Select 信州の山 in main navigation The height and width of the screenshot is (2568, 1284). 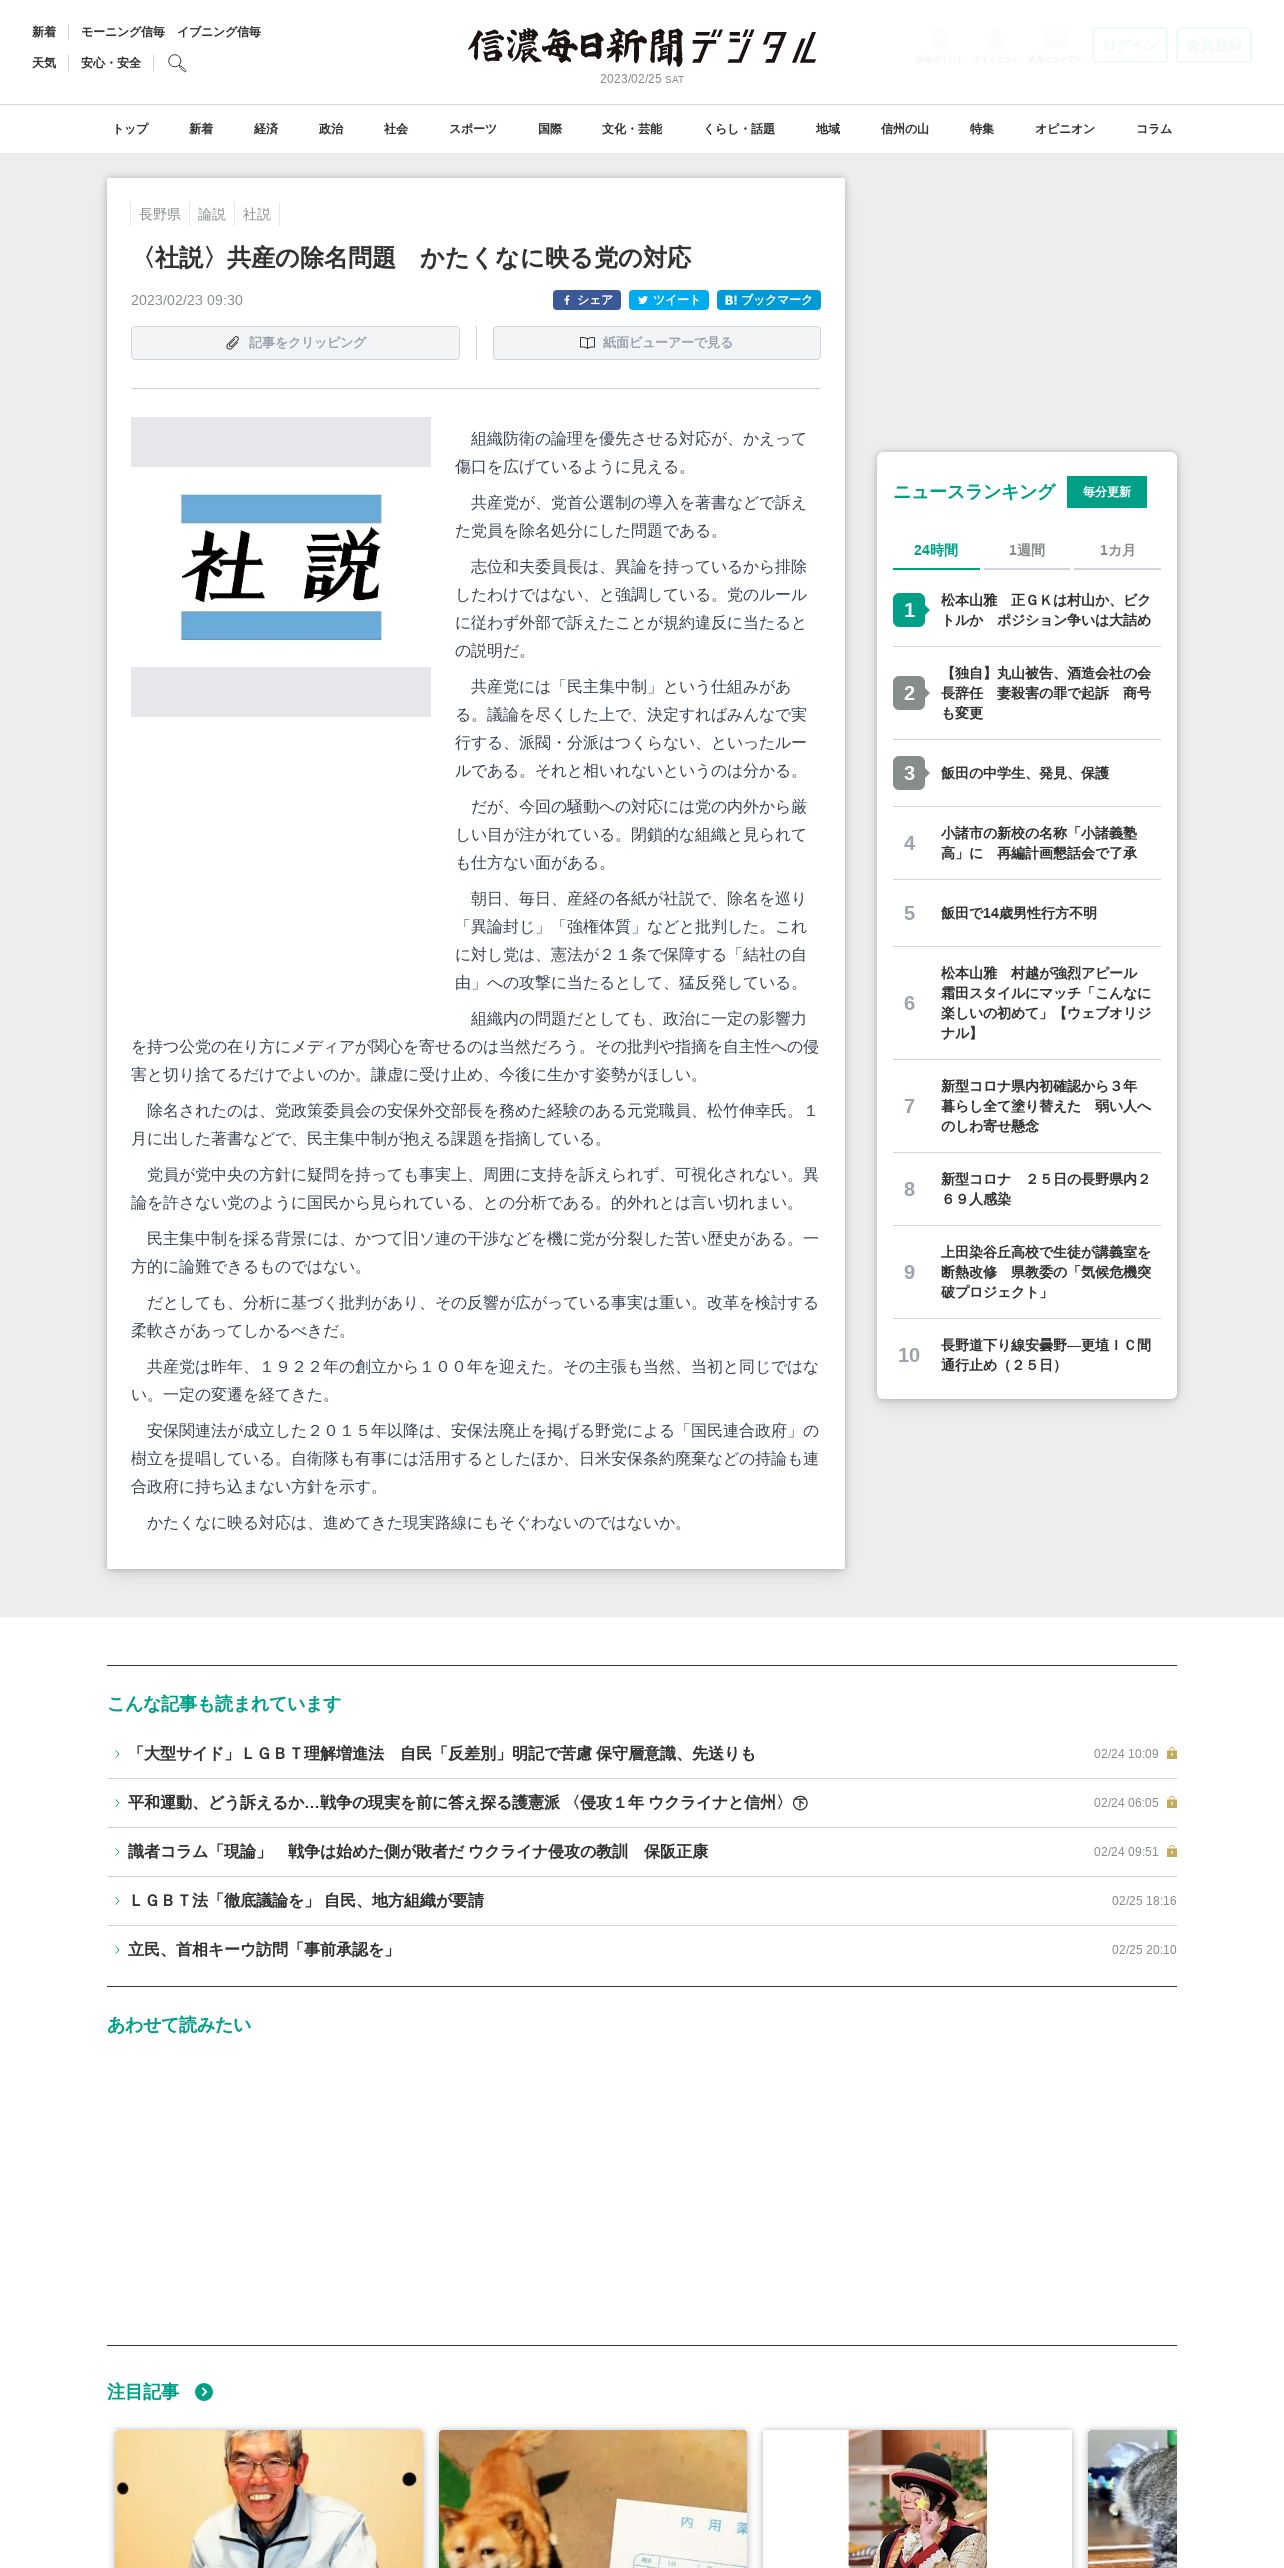(905, 129)
